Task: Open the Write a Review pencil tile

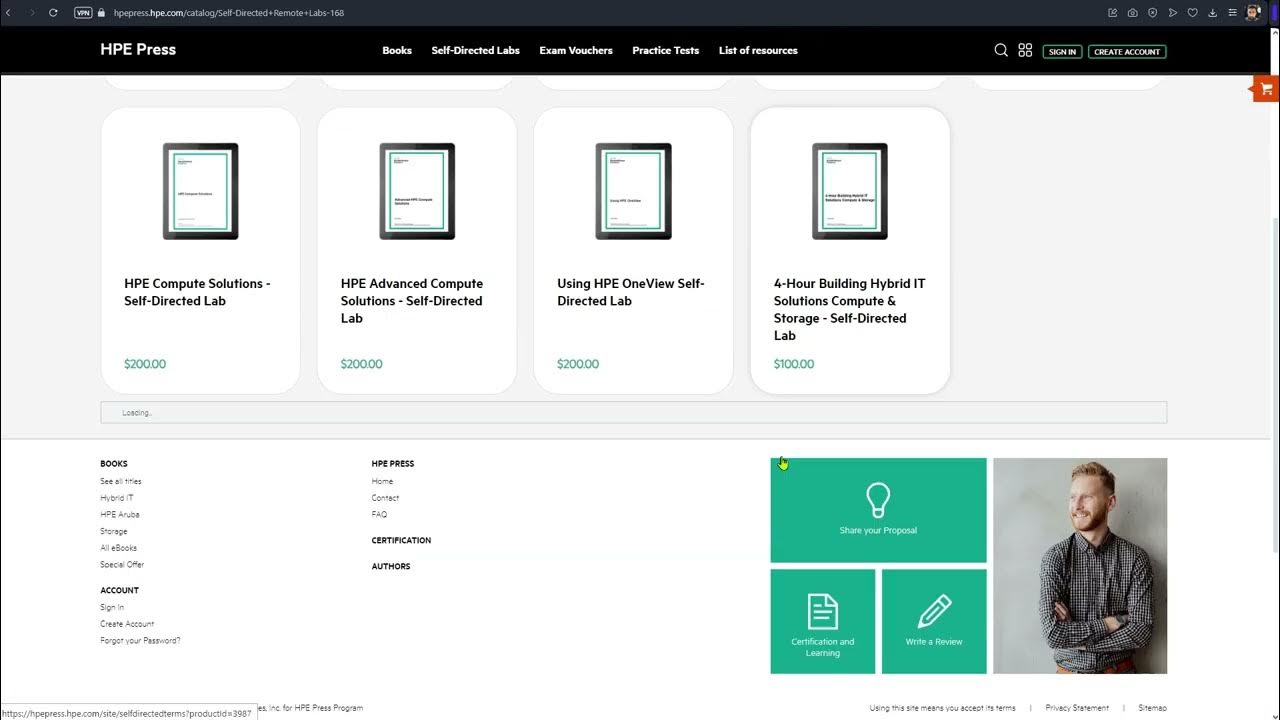Action: pos(934,621)
